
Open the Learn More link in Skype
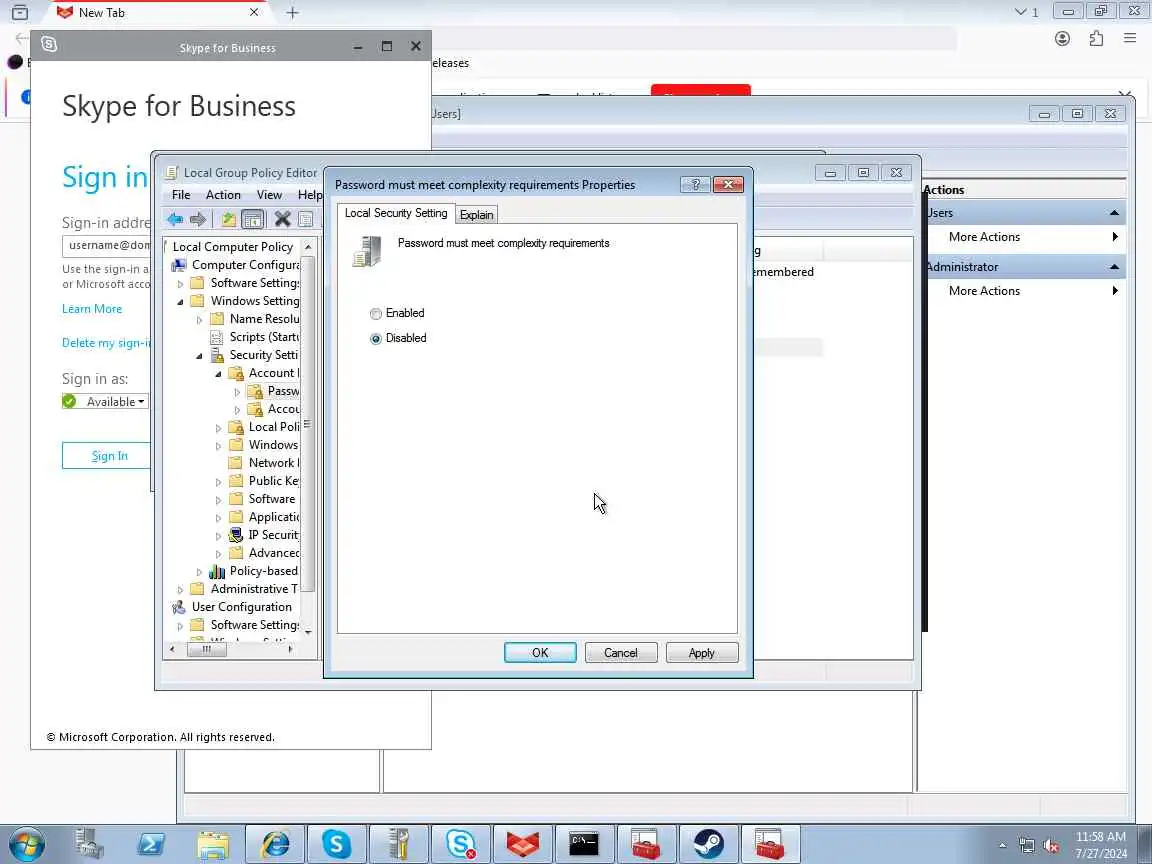coord(92,309)
